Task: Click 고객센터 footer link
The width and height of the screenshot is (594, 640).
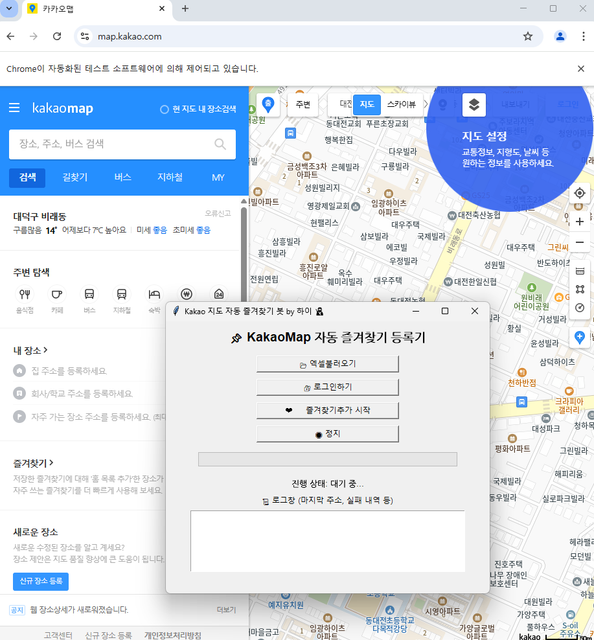Action: 58,635
